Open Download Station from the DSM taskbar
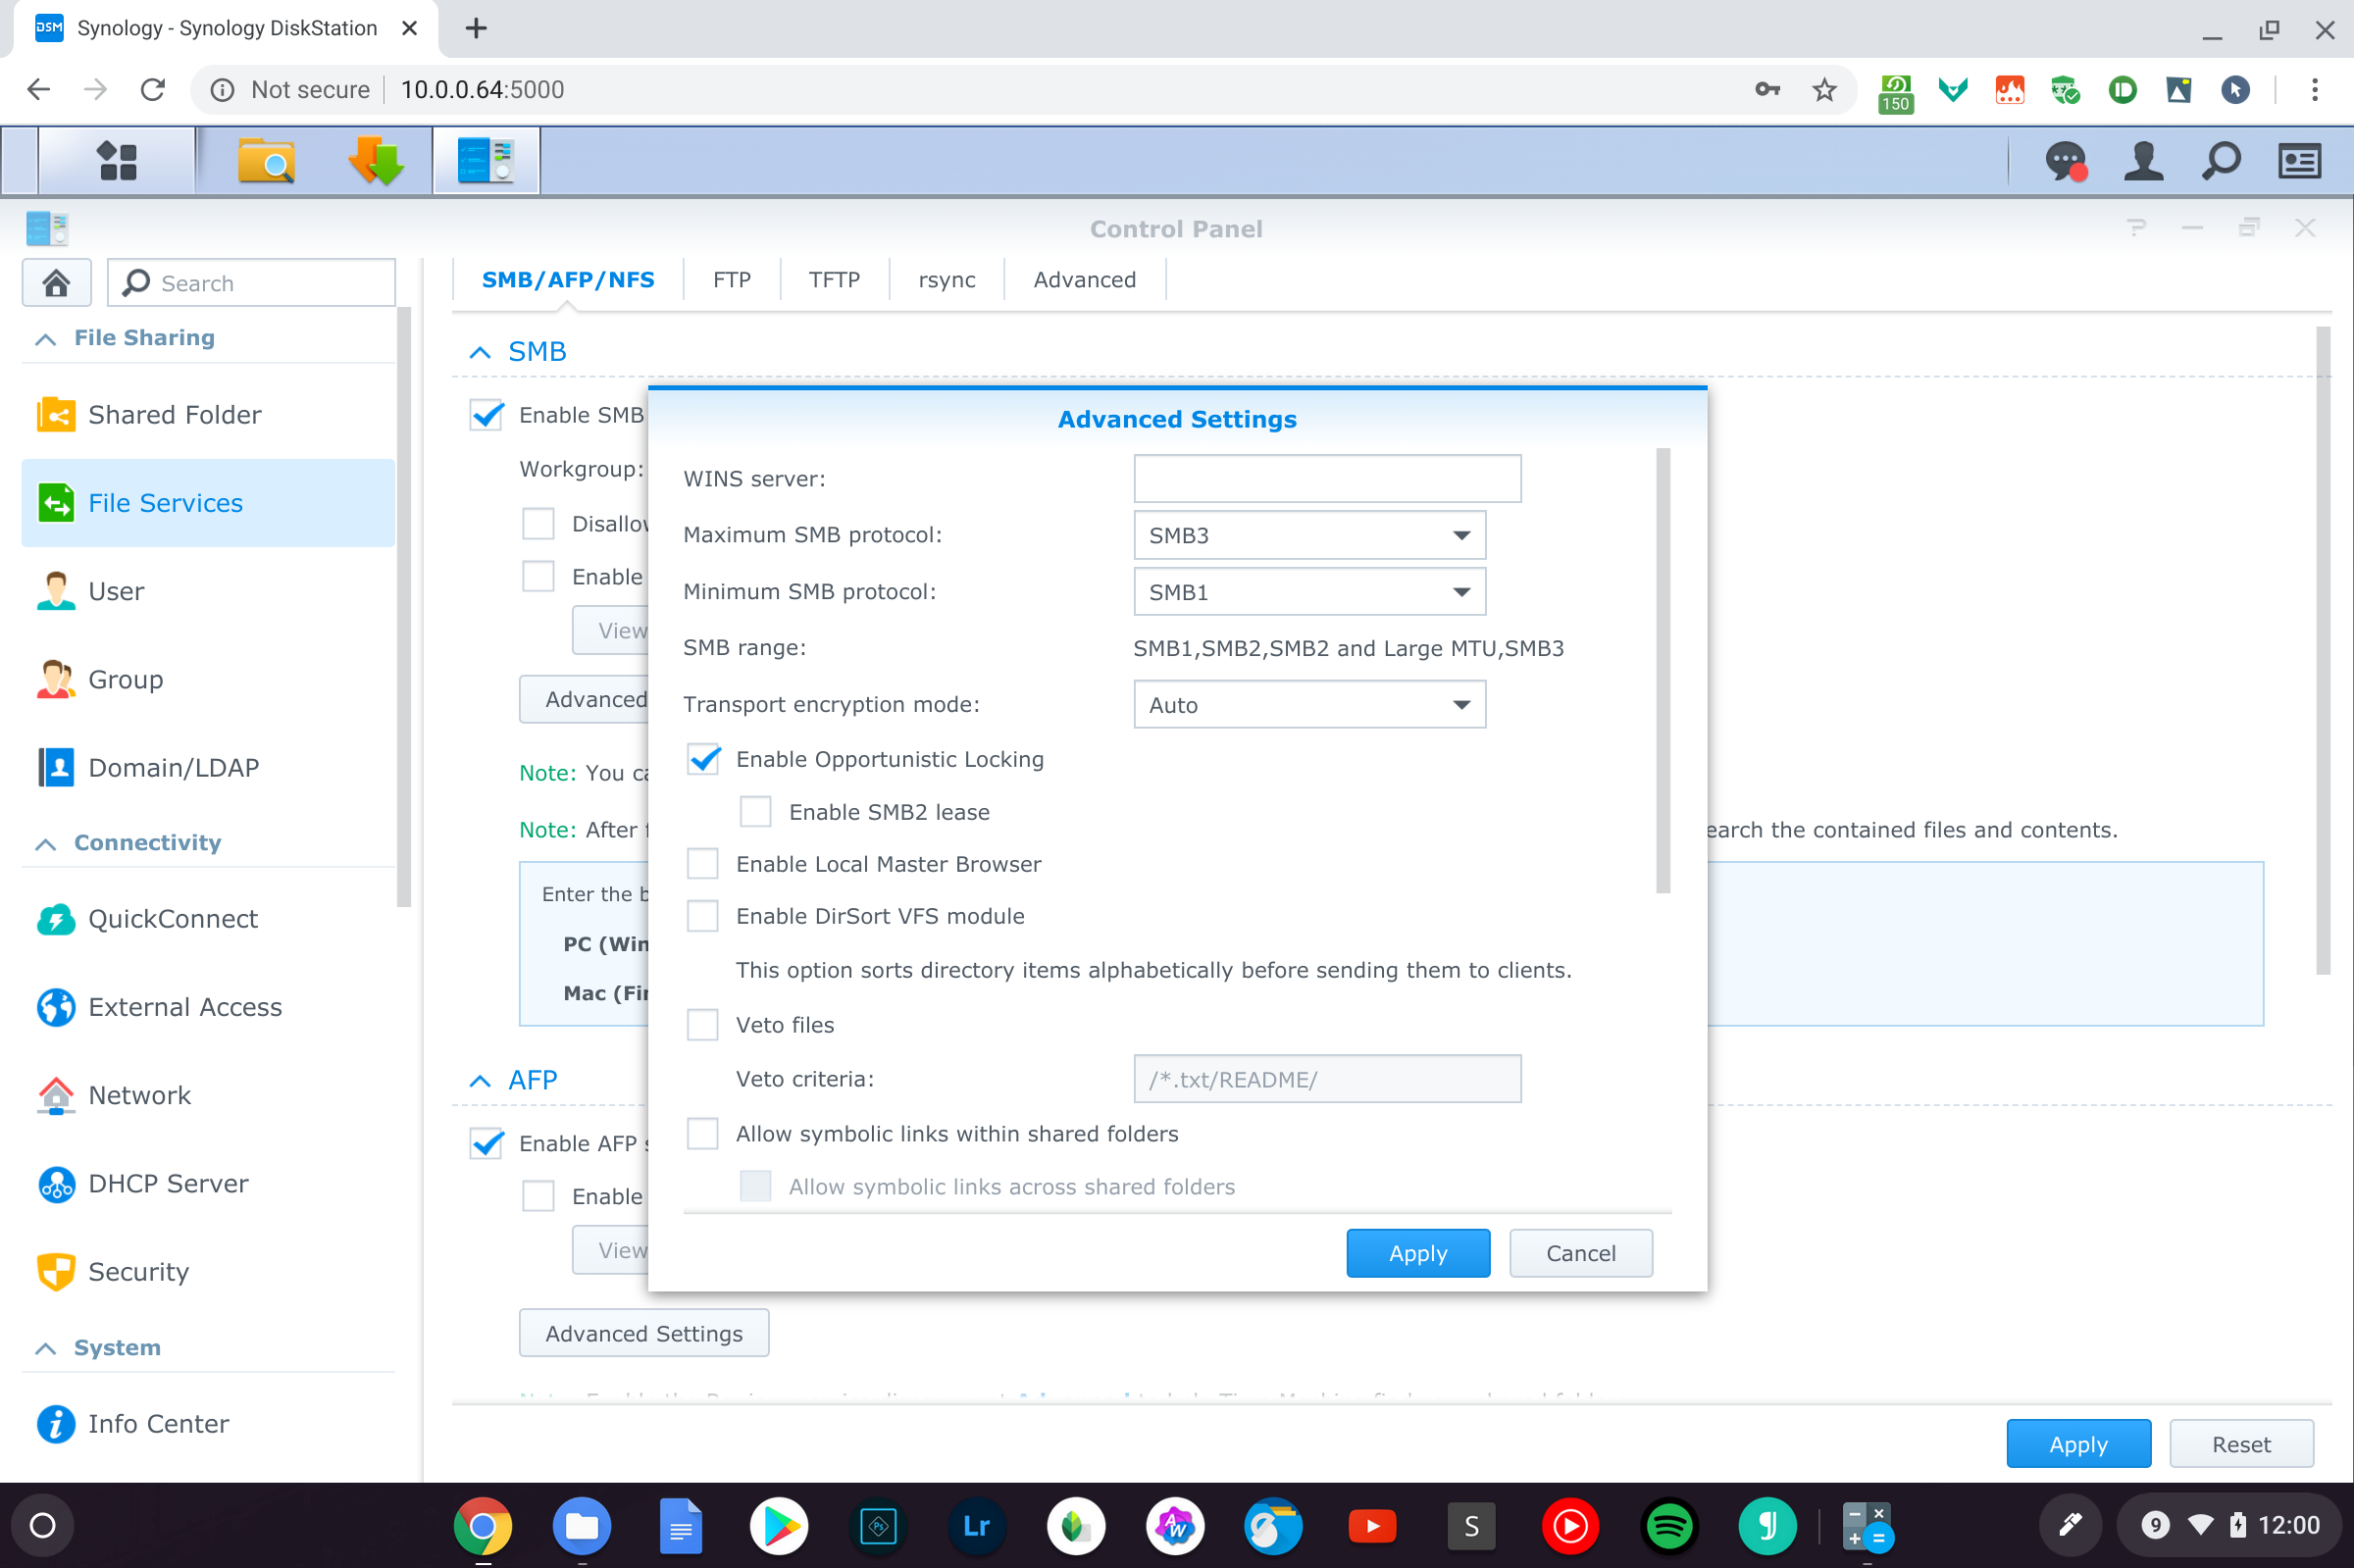This screenshot has width=2354, height=1568. point(376,161)
